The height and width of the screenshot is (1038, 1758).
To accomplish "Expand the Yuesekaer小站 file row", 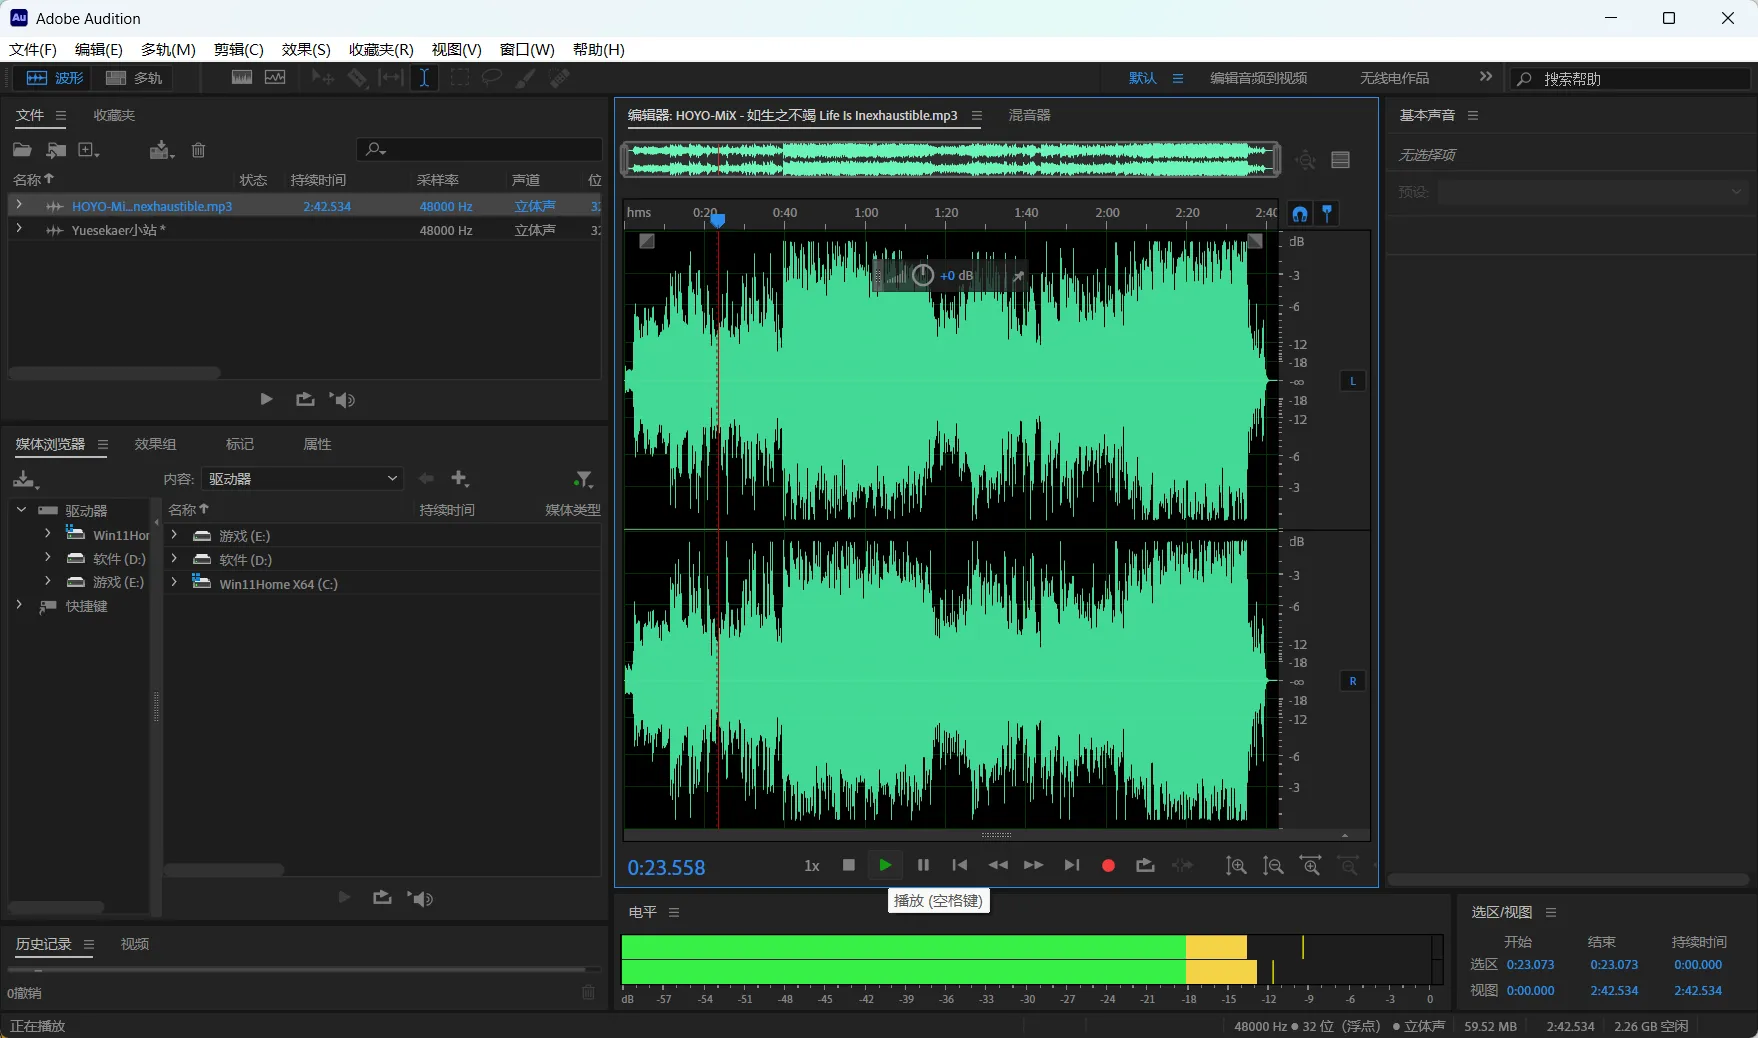I will tap(19, 229).
